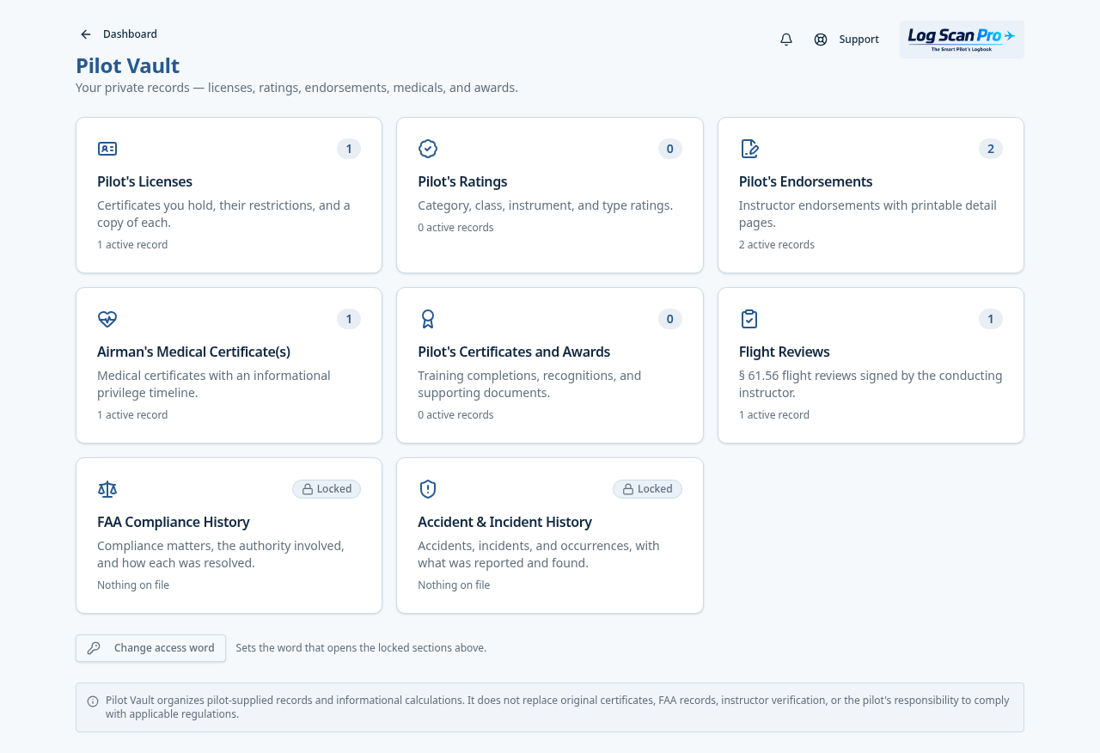Click the Locked badge on Accident & Incident History
The image size is (1100, 753).
[648, 489]
